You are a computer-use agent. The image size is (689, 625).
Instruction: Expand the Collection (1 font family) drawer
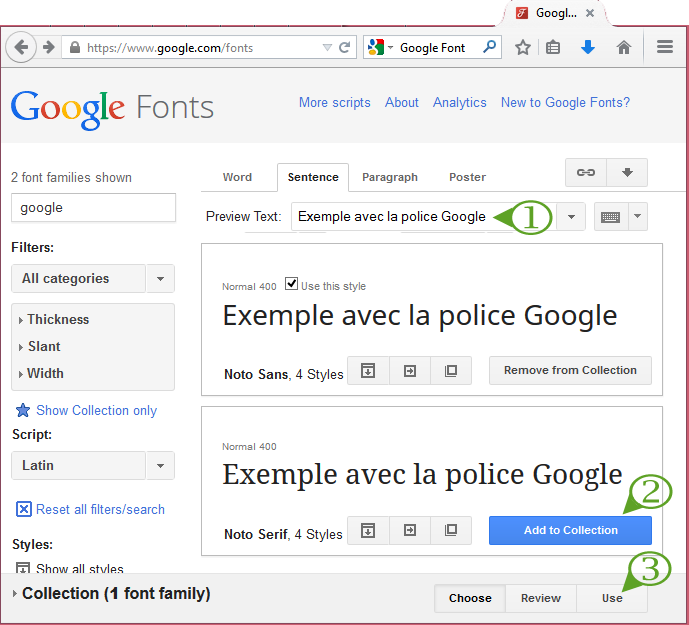tap(111, 593)
